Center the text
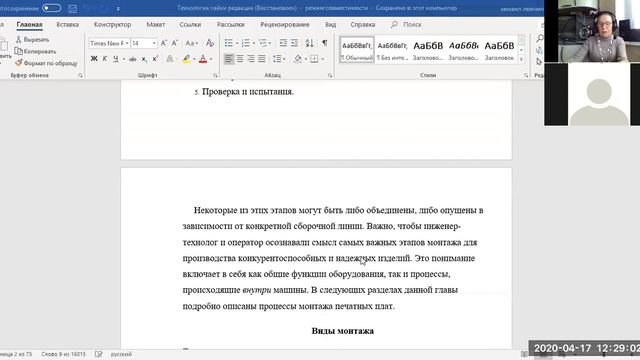The height and width of the screenshot is (360, 640). [x=240, y=59]
